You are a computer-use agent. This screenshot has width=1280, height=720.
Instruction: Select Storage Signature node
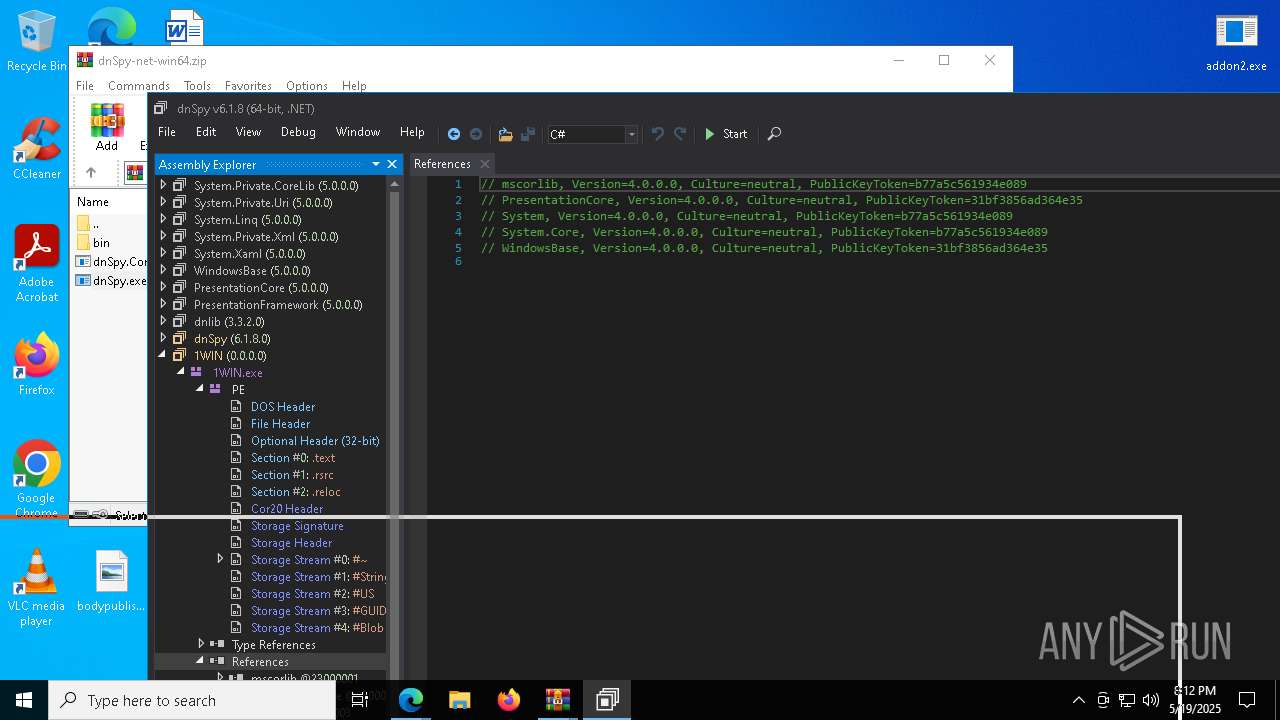click(297, 525)
